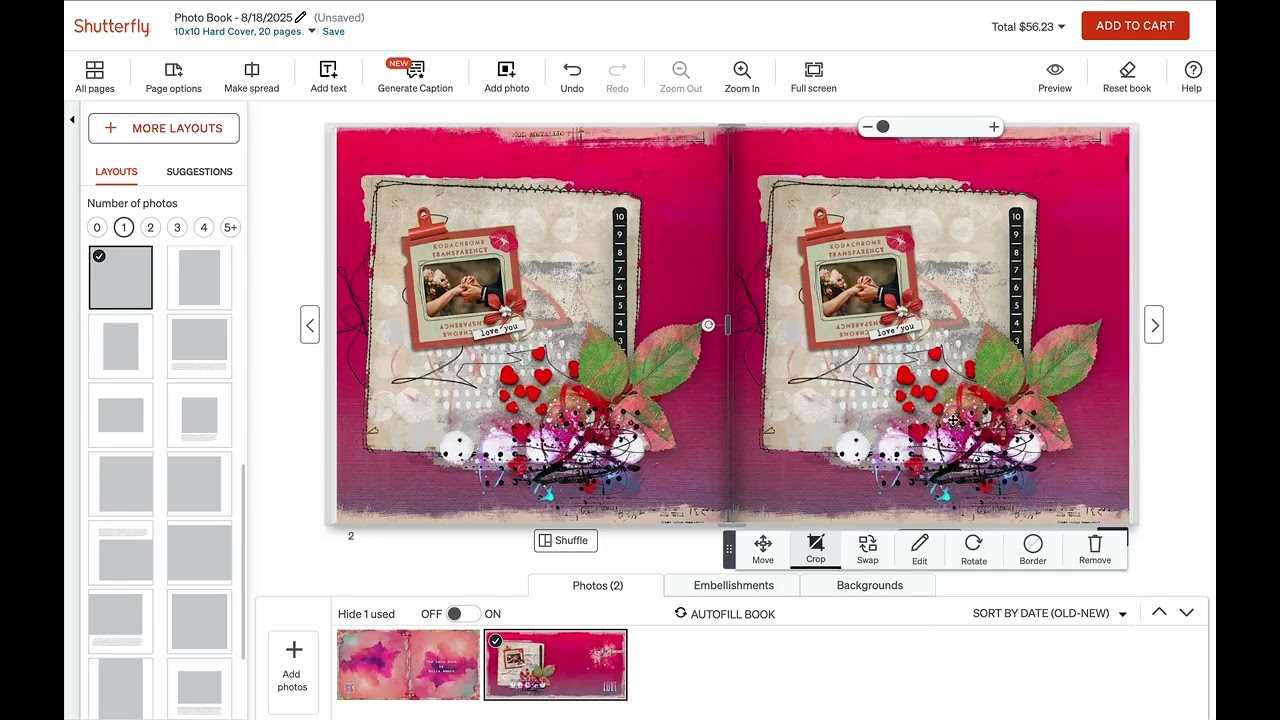Swap the selected photo
1280x720 pixels.
(868, 549)
